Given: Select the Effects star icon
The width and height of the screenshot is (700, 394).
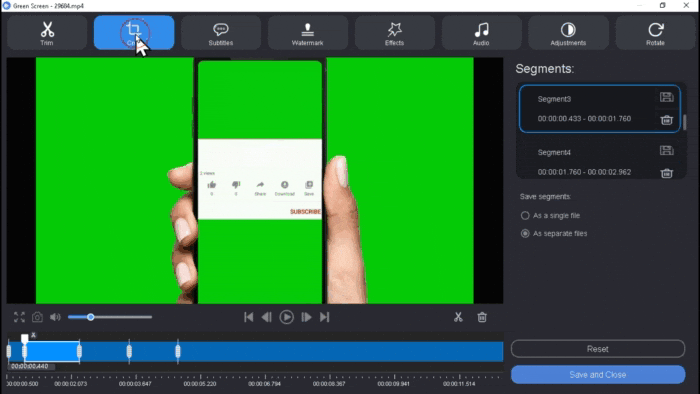Looking at the screenshot, I should coord(394,30).
